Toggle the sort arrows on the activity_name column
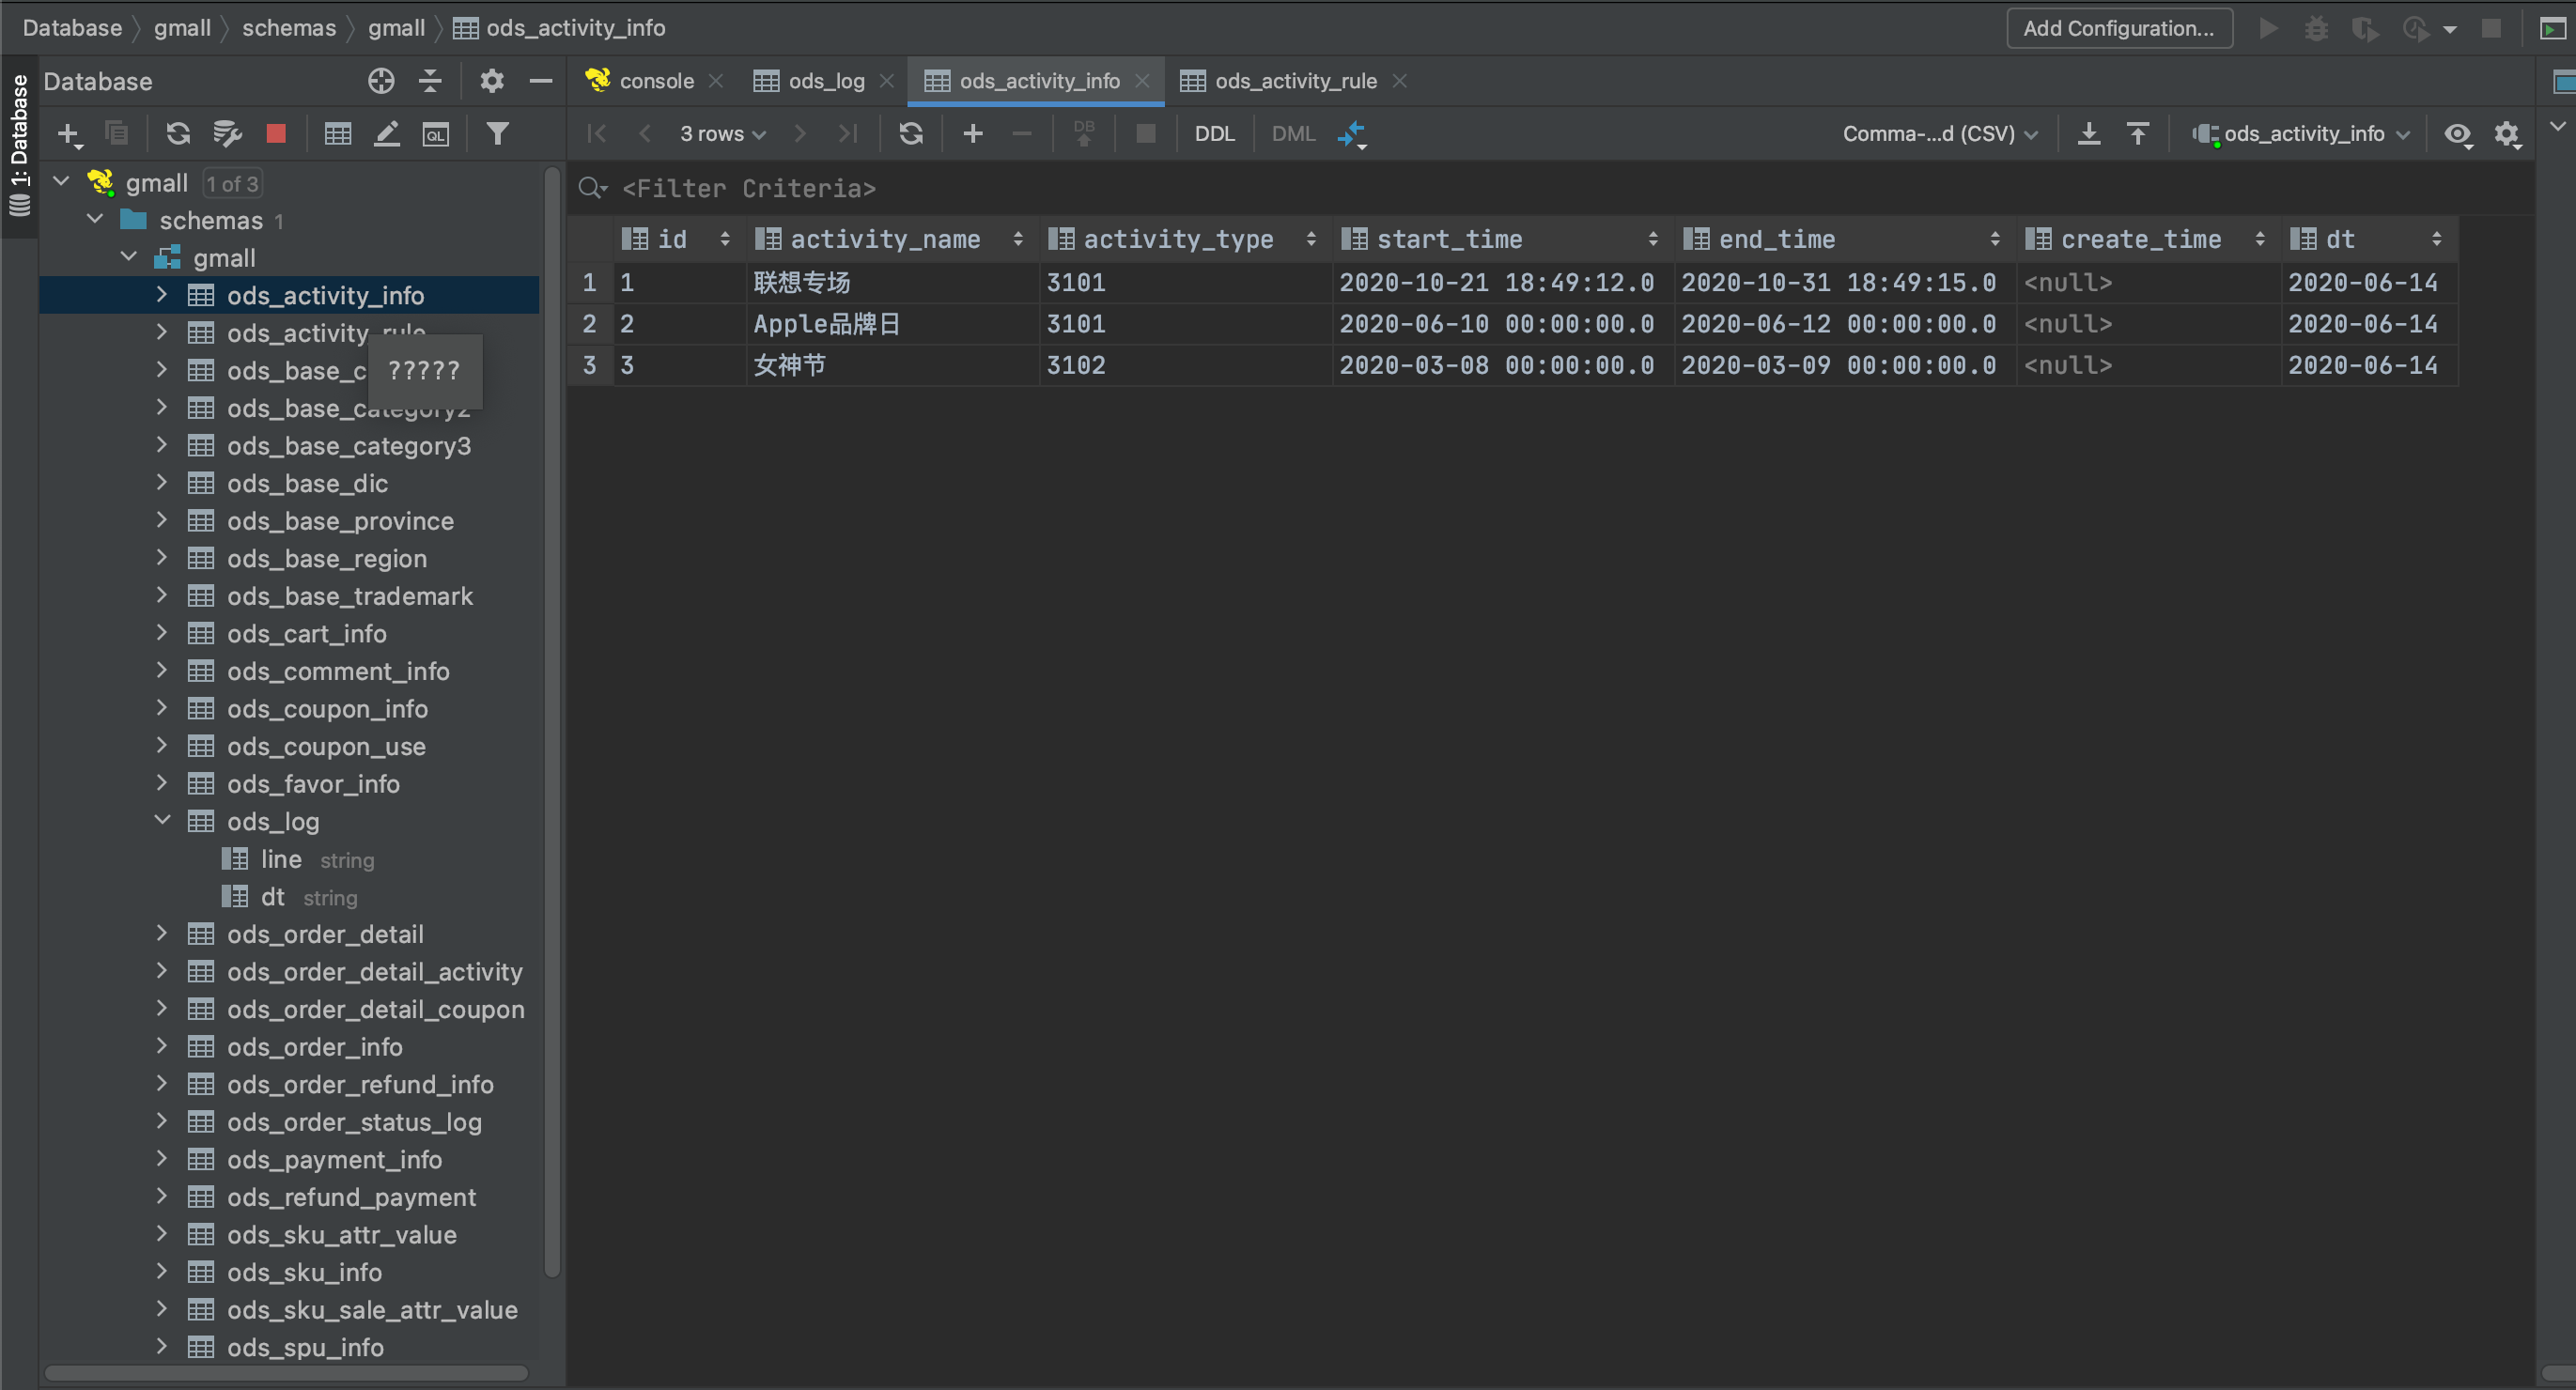 tap(1017, 239)
